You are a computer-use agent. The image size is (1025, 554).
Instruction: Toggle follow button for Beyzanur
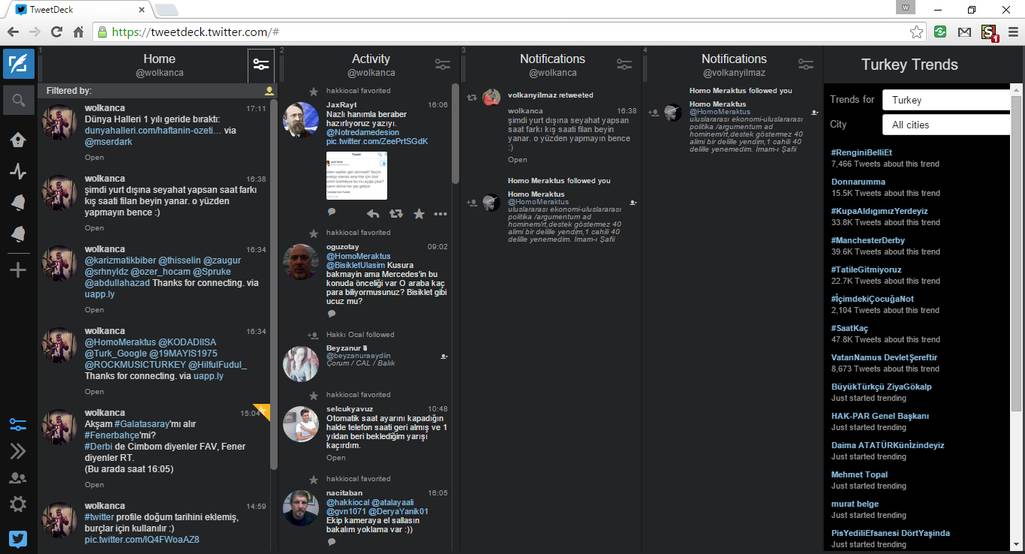click(444, 356)
